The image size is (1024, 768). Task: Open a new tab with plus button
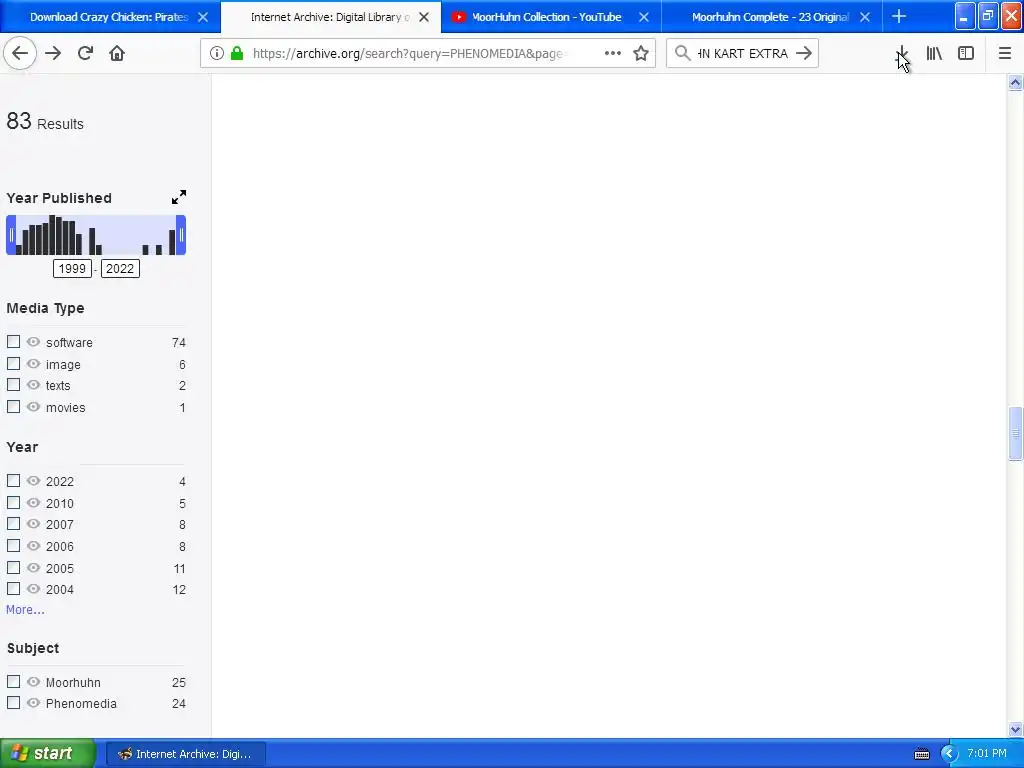[x=899, y=17]
